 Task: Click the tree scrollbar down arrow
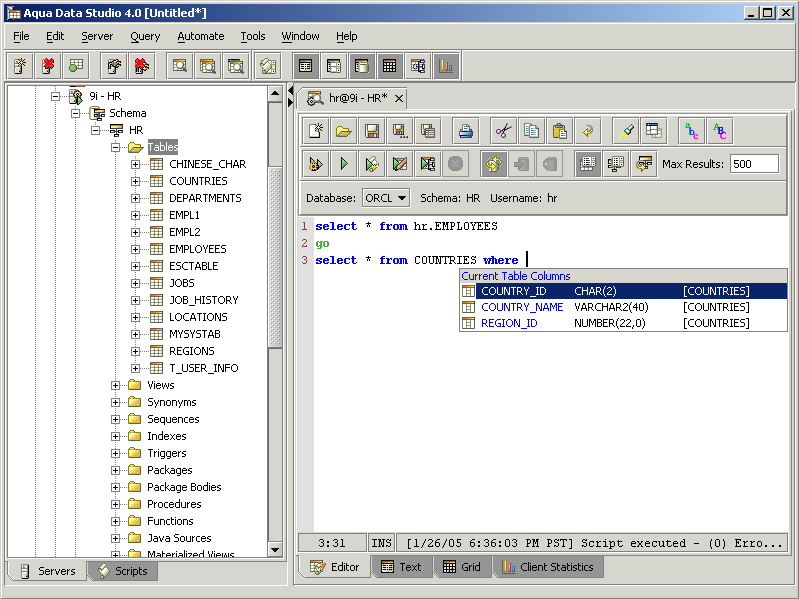[x=275, y=550]
